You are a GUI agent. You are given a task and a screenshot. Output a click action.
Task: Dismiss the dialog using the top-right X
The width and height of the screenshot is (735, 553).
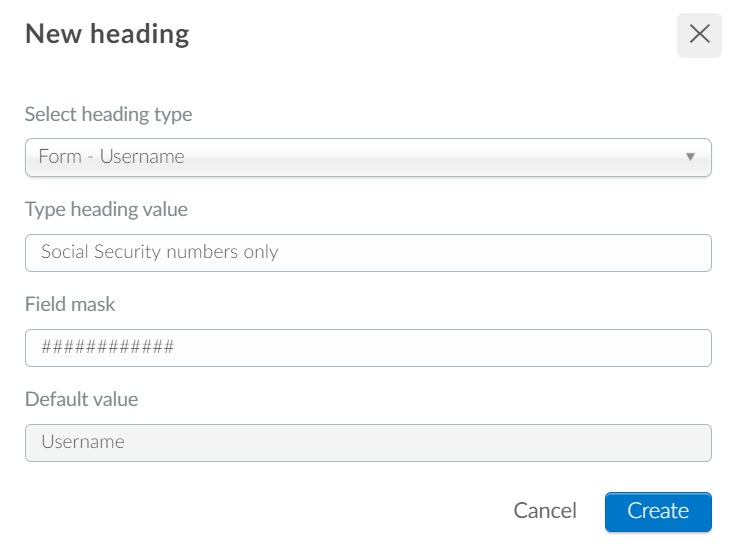[x=699, y=35]
